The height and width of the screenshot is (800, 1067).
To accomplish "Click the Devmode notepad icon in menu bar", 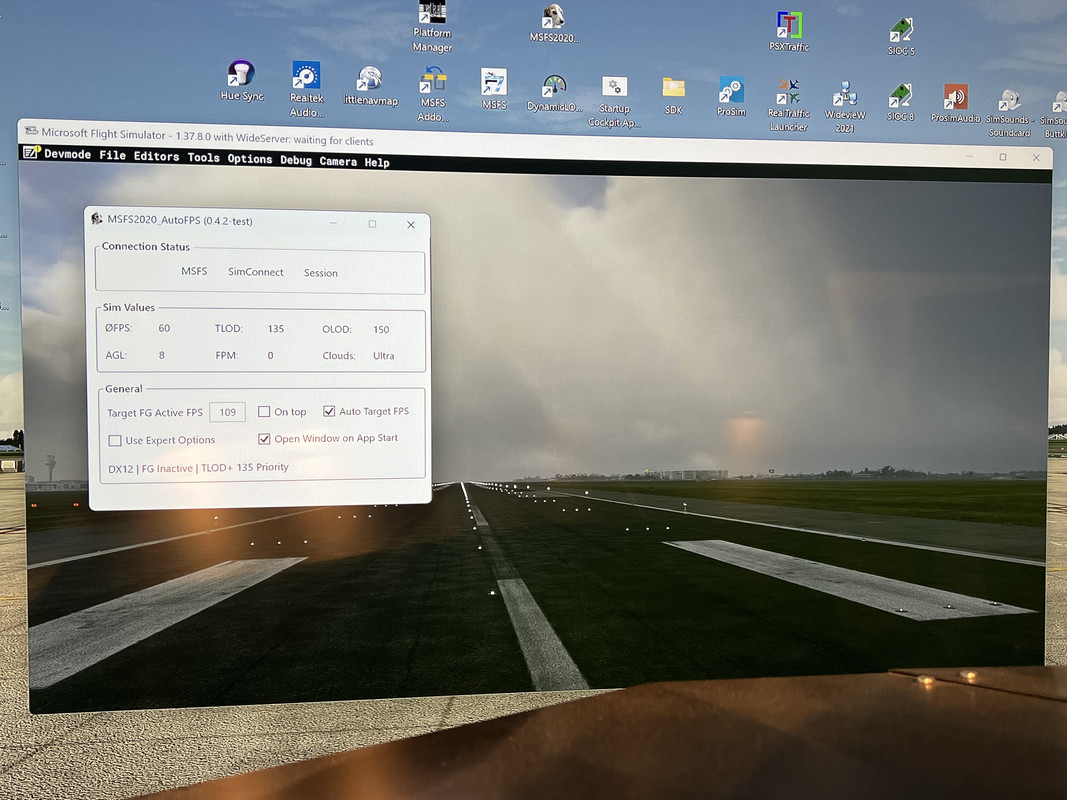I will [31, 152].
